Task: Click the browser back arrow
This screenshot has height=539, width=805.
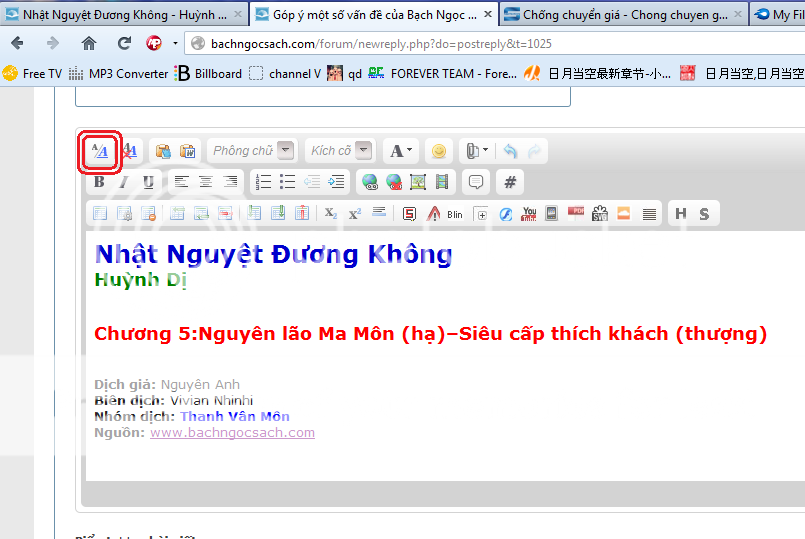Action: (x=17, y=43)
